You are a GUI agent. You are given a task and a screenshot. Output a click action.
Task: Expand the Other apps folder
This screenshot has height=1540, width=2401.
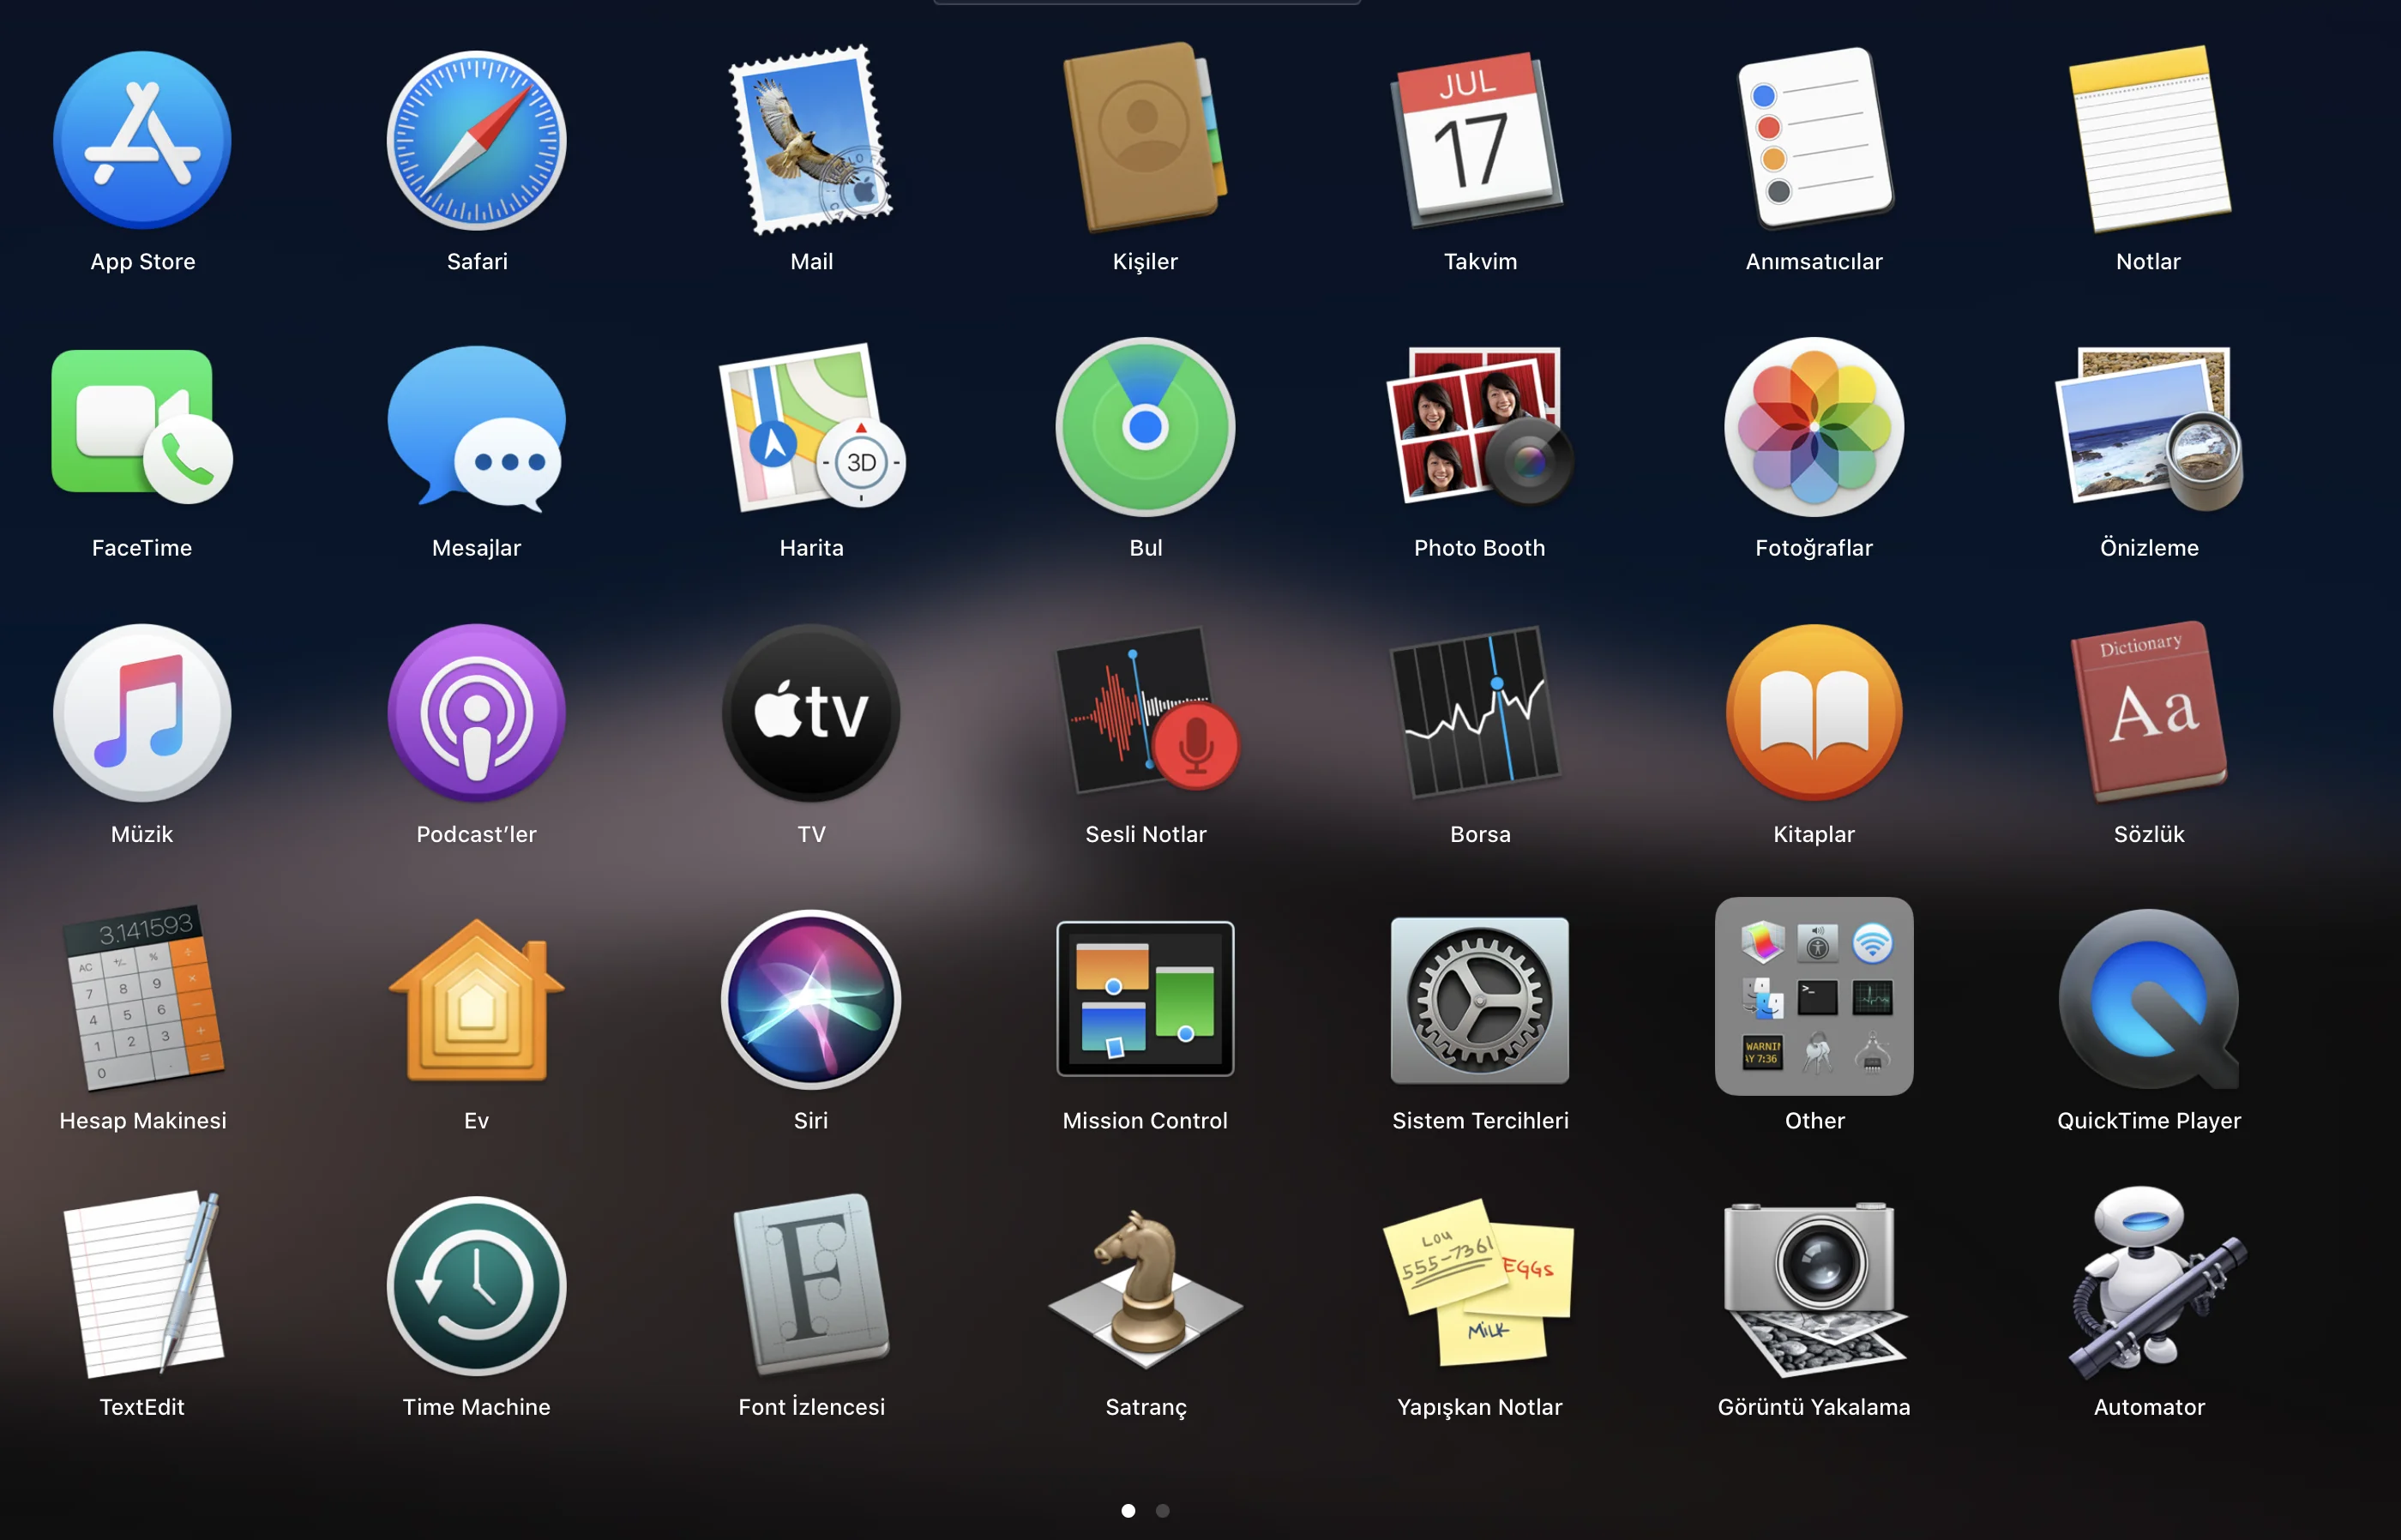[1814, 997]
